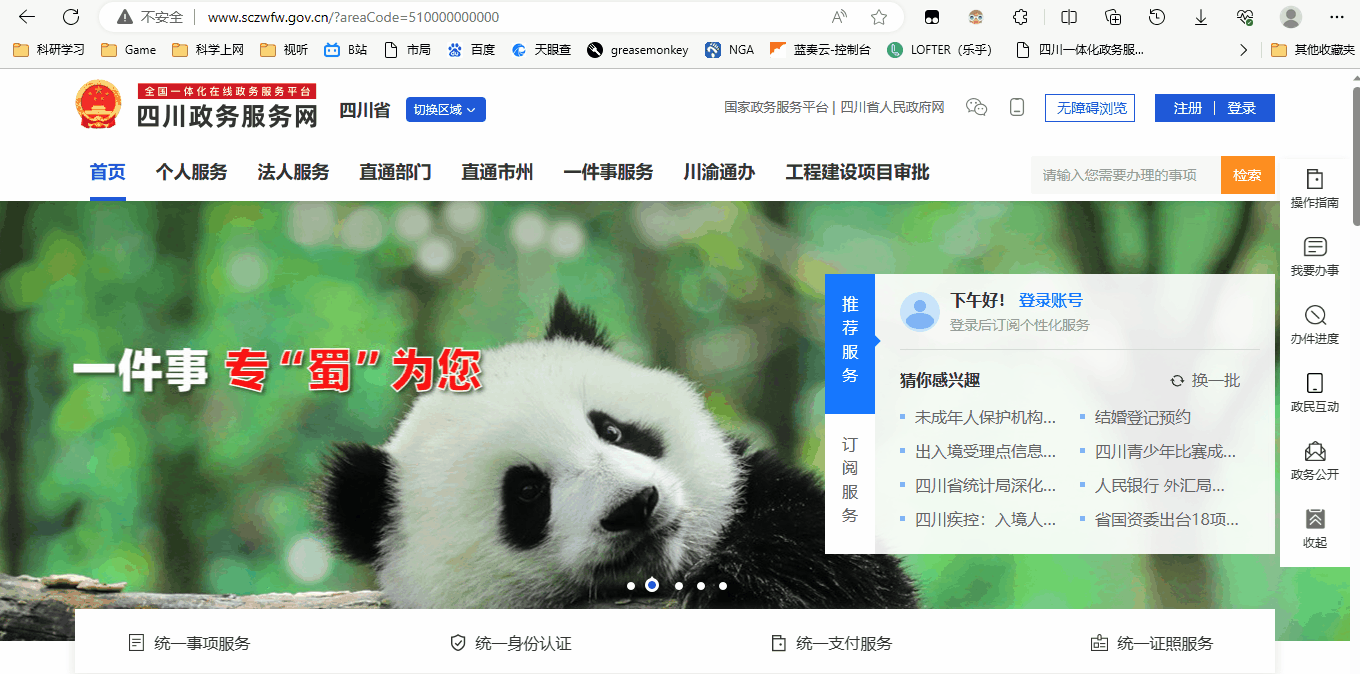Open the 个人服务 navigation tab
Image resolution: width=1360 pixels, height=674 pixels.
(191, 172)
